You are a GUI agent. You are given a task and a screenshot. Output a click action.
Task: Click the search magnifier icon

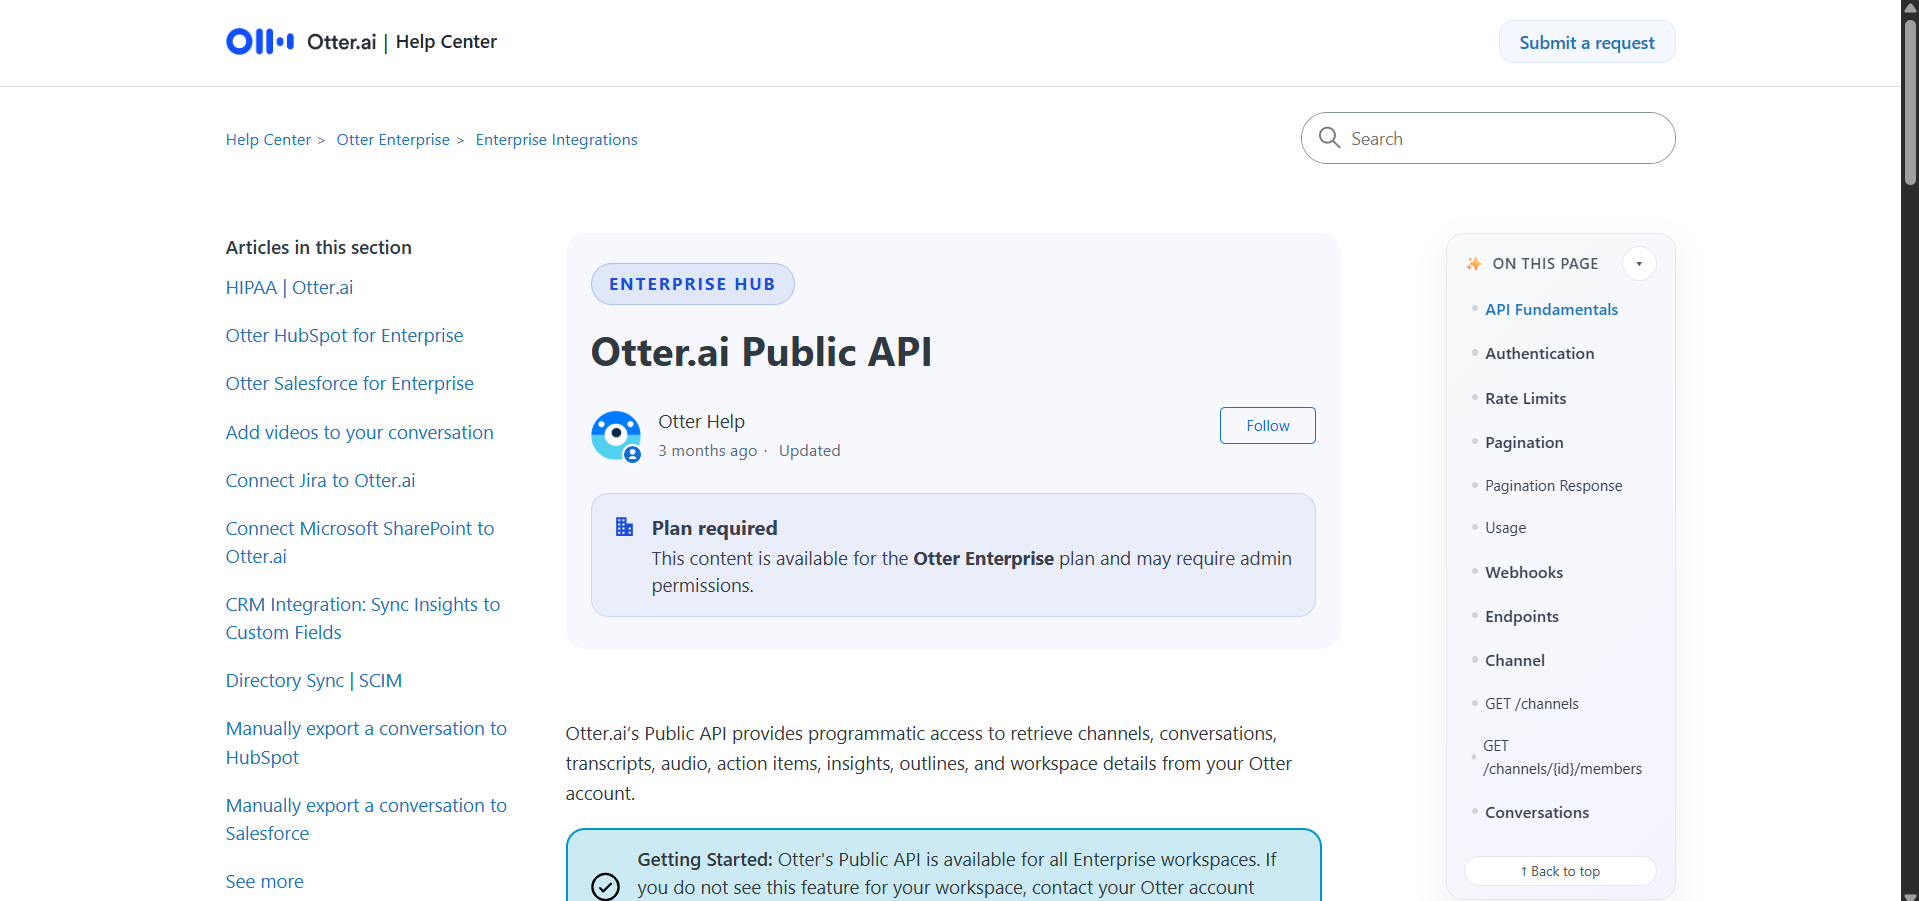(1329, 138)
